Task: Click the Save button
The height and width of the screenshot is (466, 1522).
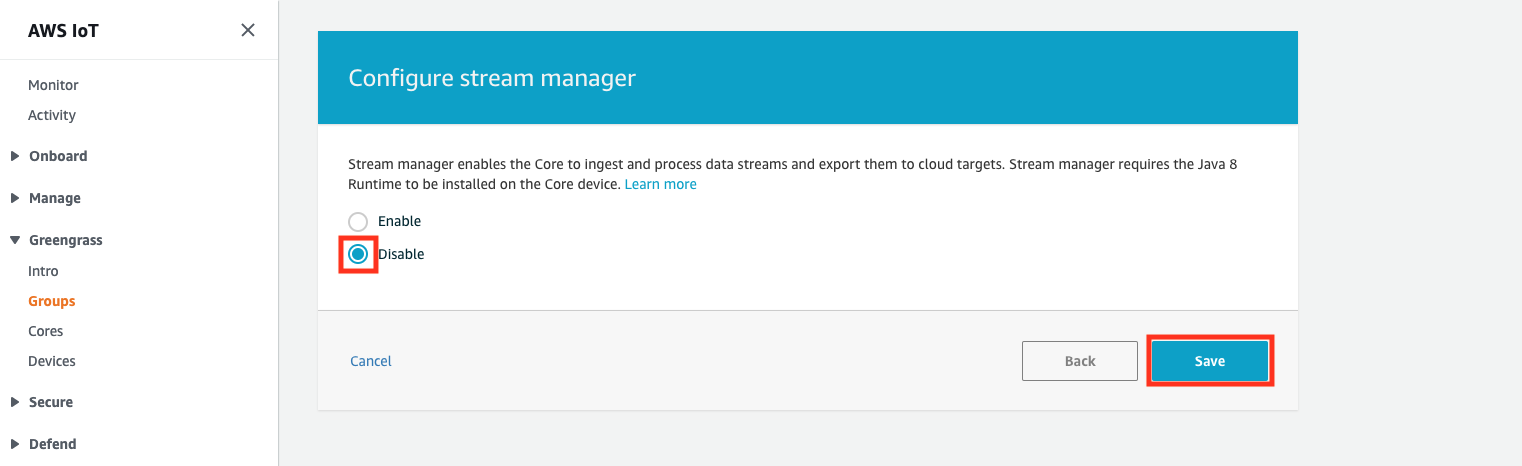Action: click(x=1209, y=361)
